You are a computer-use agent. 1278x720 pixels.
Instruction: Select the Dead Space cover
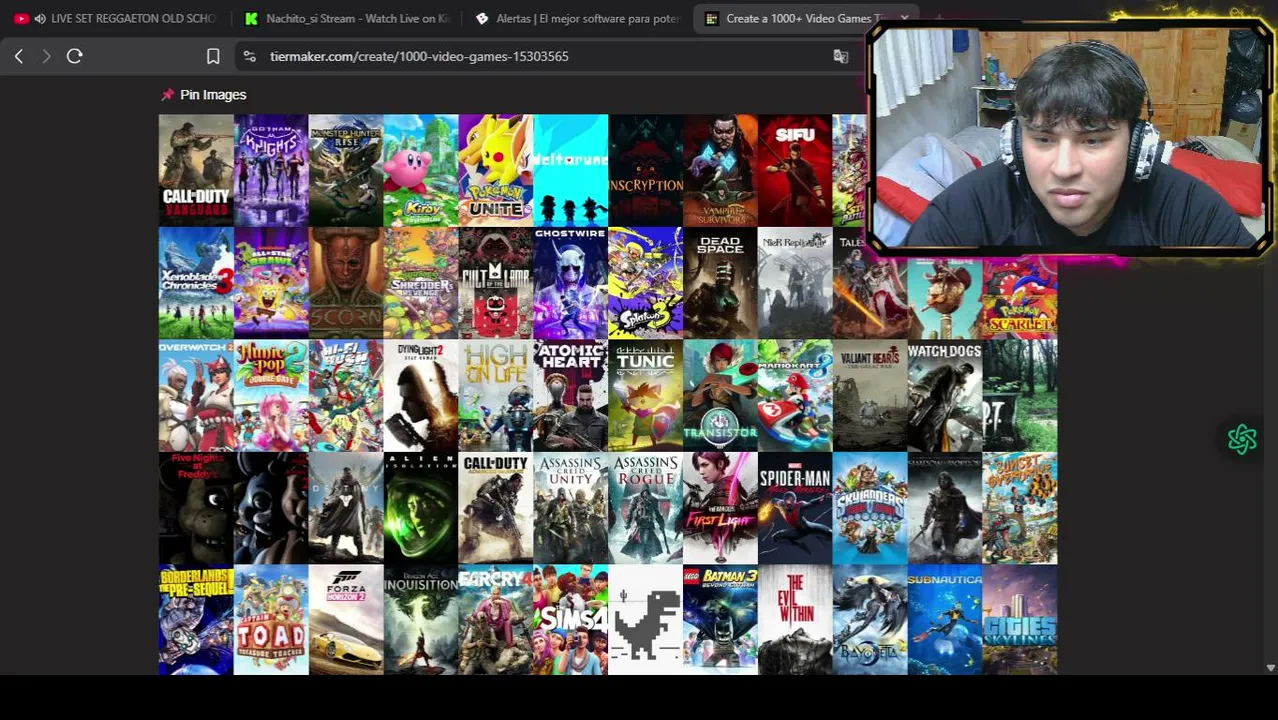pyautogui.click(x=721, y=283)
